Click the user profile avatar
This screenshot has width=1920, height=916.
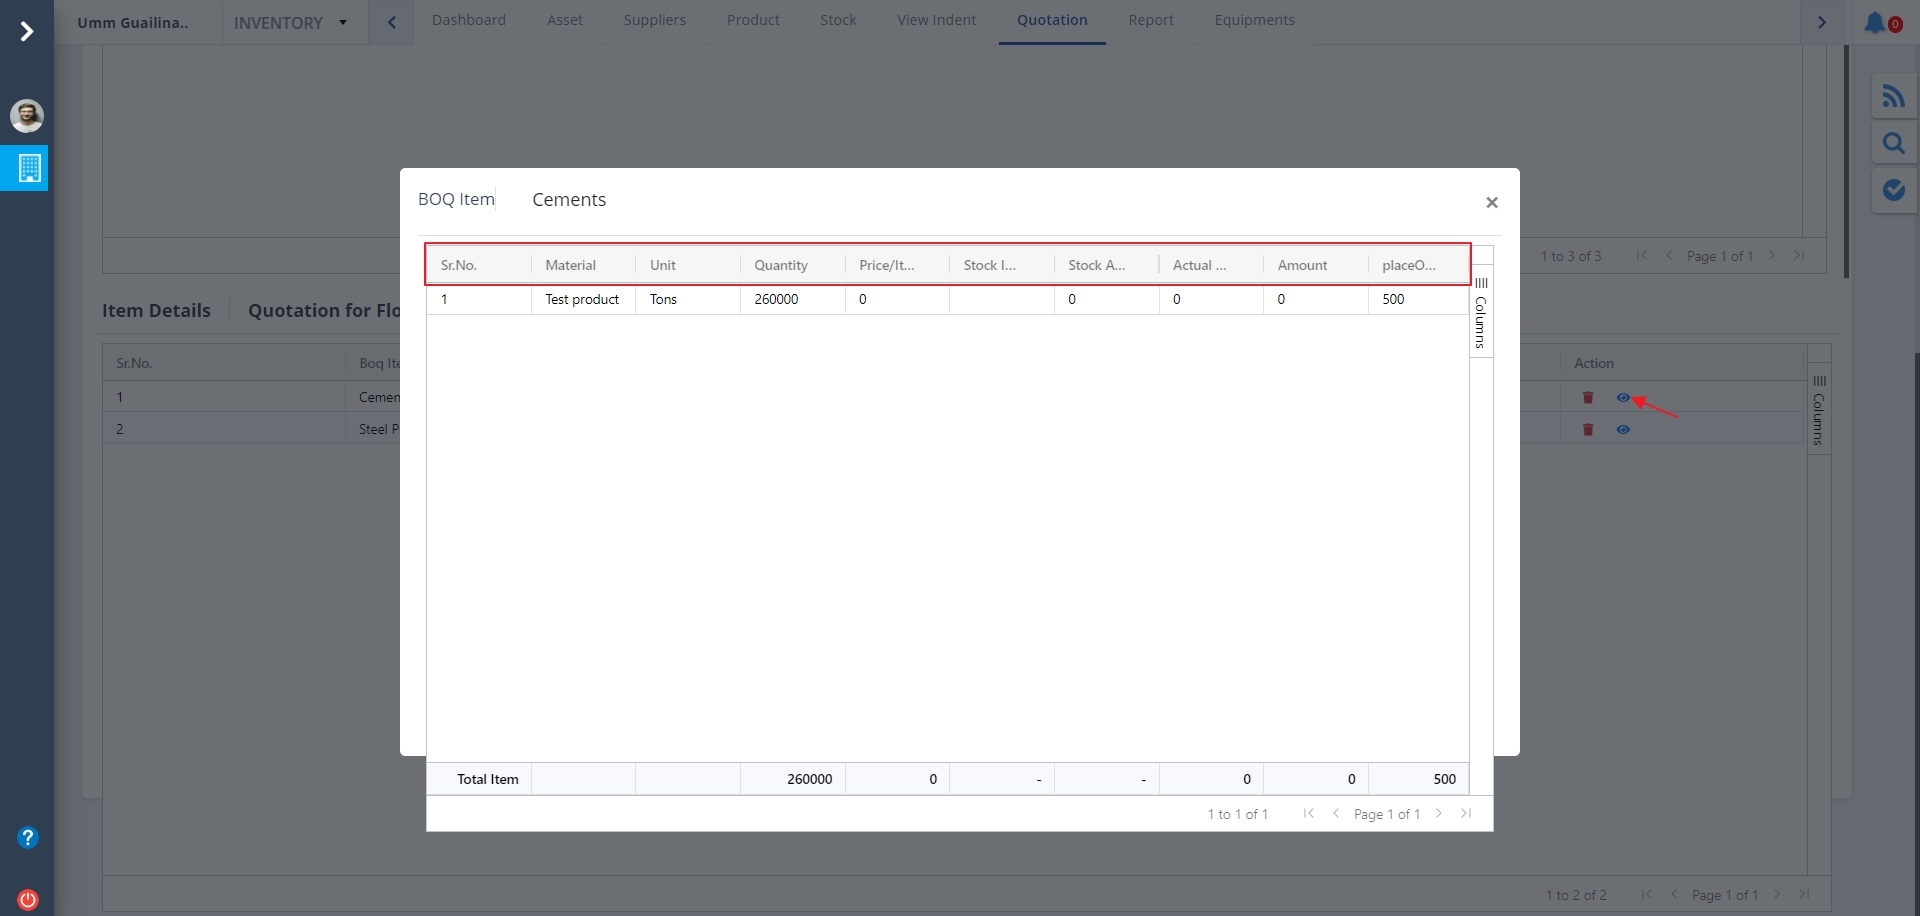(x=27, y=115)
